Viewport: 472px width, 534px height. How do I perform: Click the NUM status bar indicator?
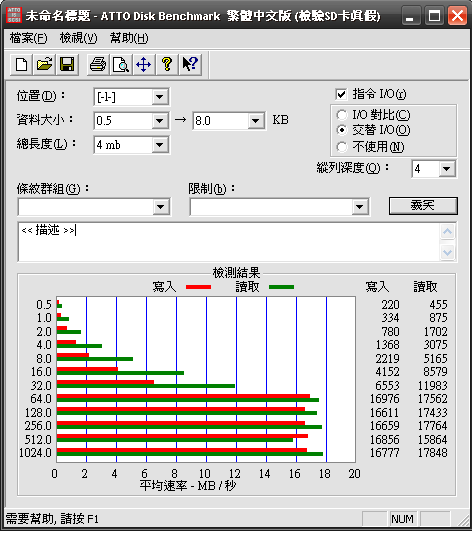pos(403,519)
